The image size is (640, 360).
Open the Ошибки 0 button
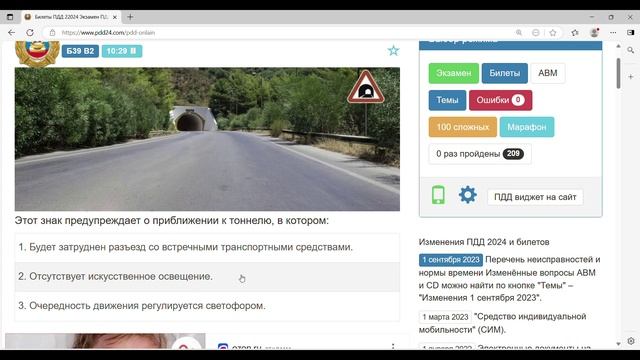(x=500, y=100)
